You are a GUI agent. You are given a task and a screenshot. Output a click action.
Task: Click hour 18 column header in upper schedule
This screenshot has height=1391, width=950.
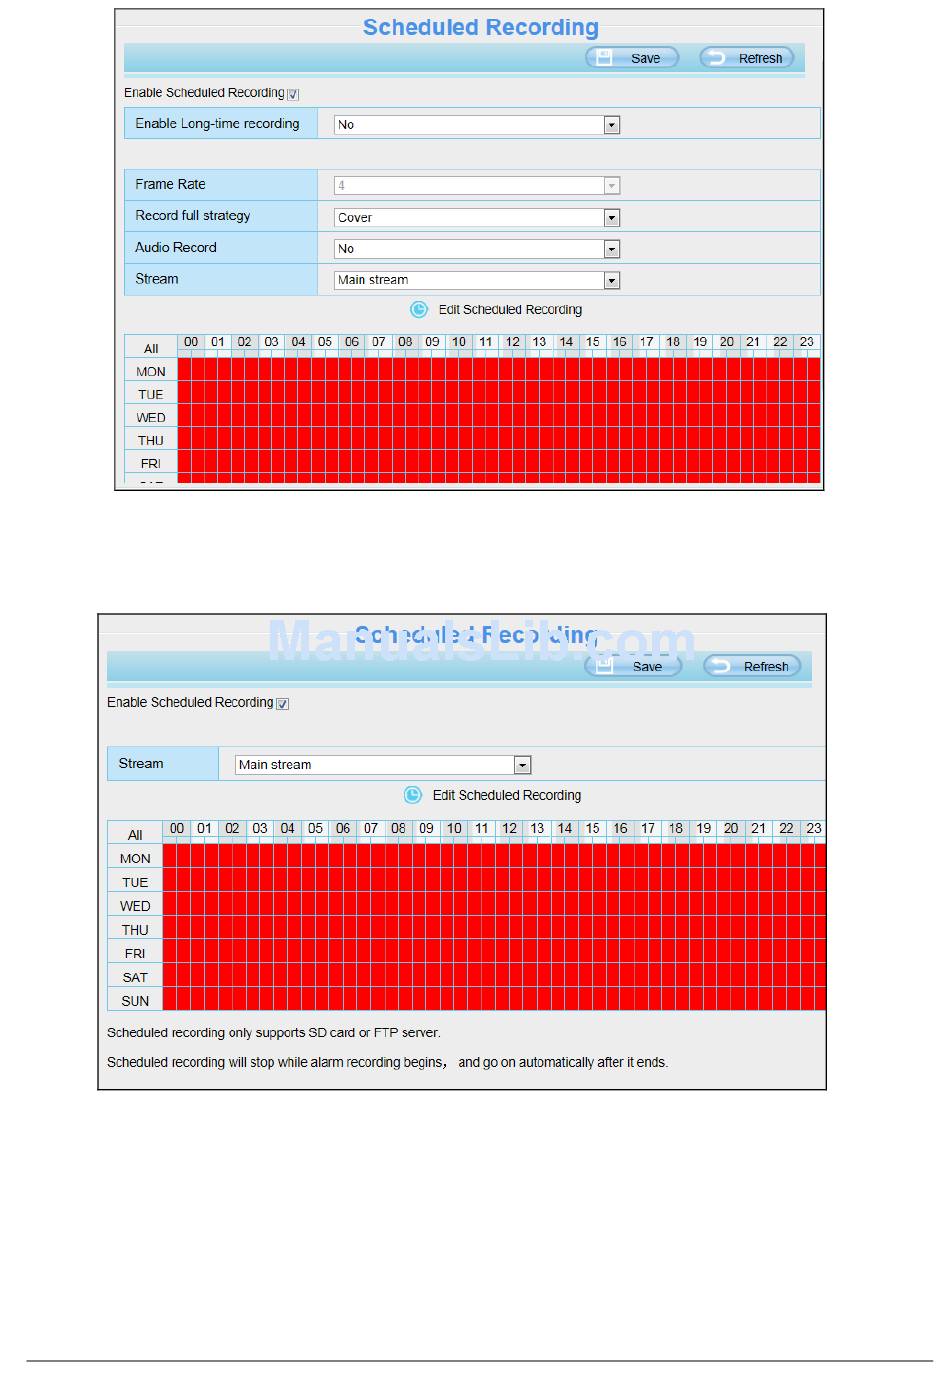pos(673,342)
